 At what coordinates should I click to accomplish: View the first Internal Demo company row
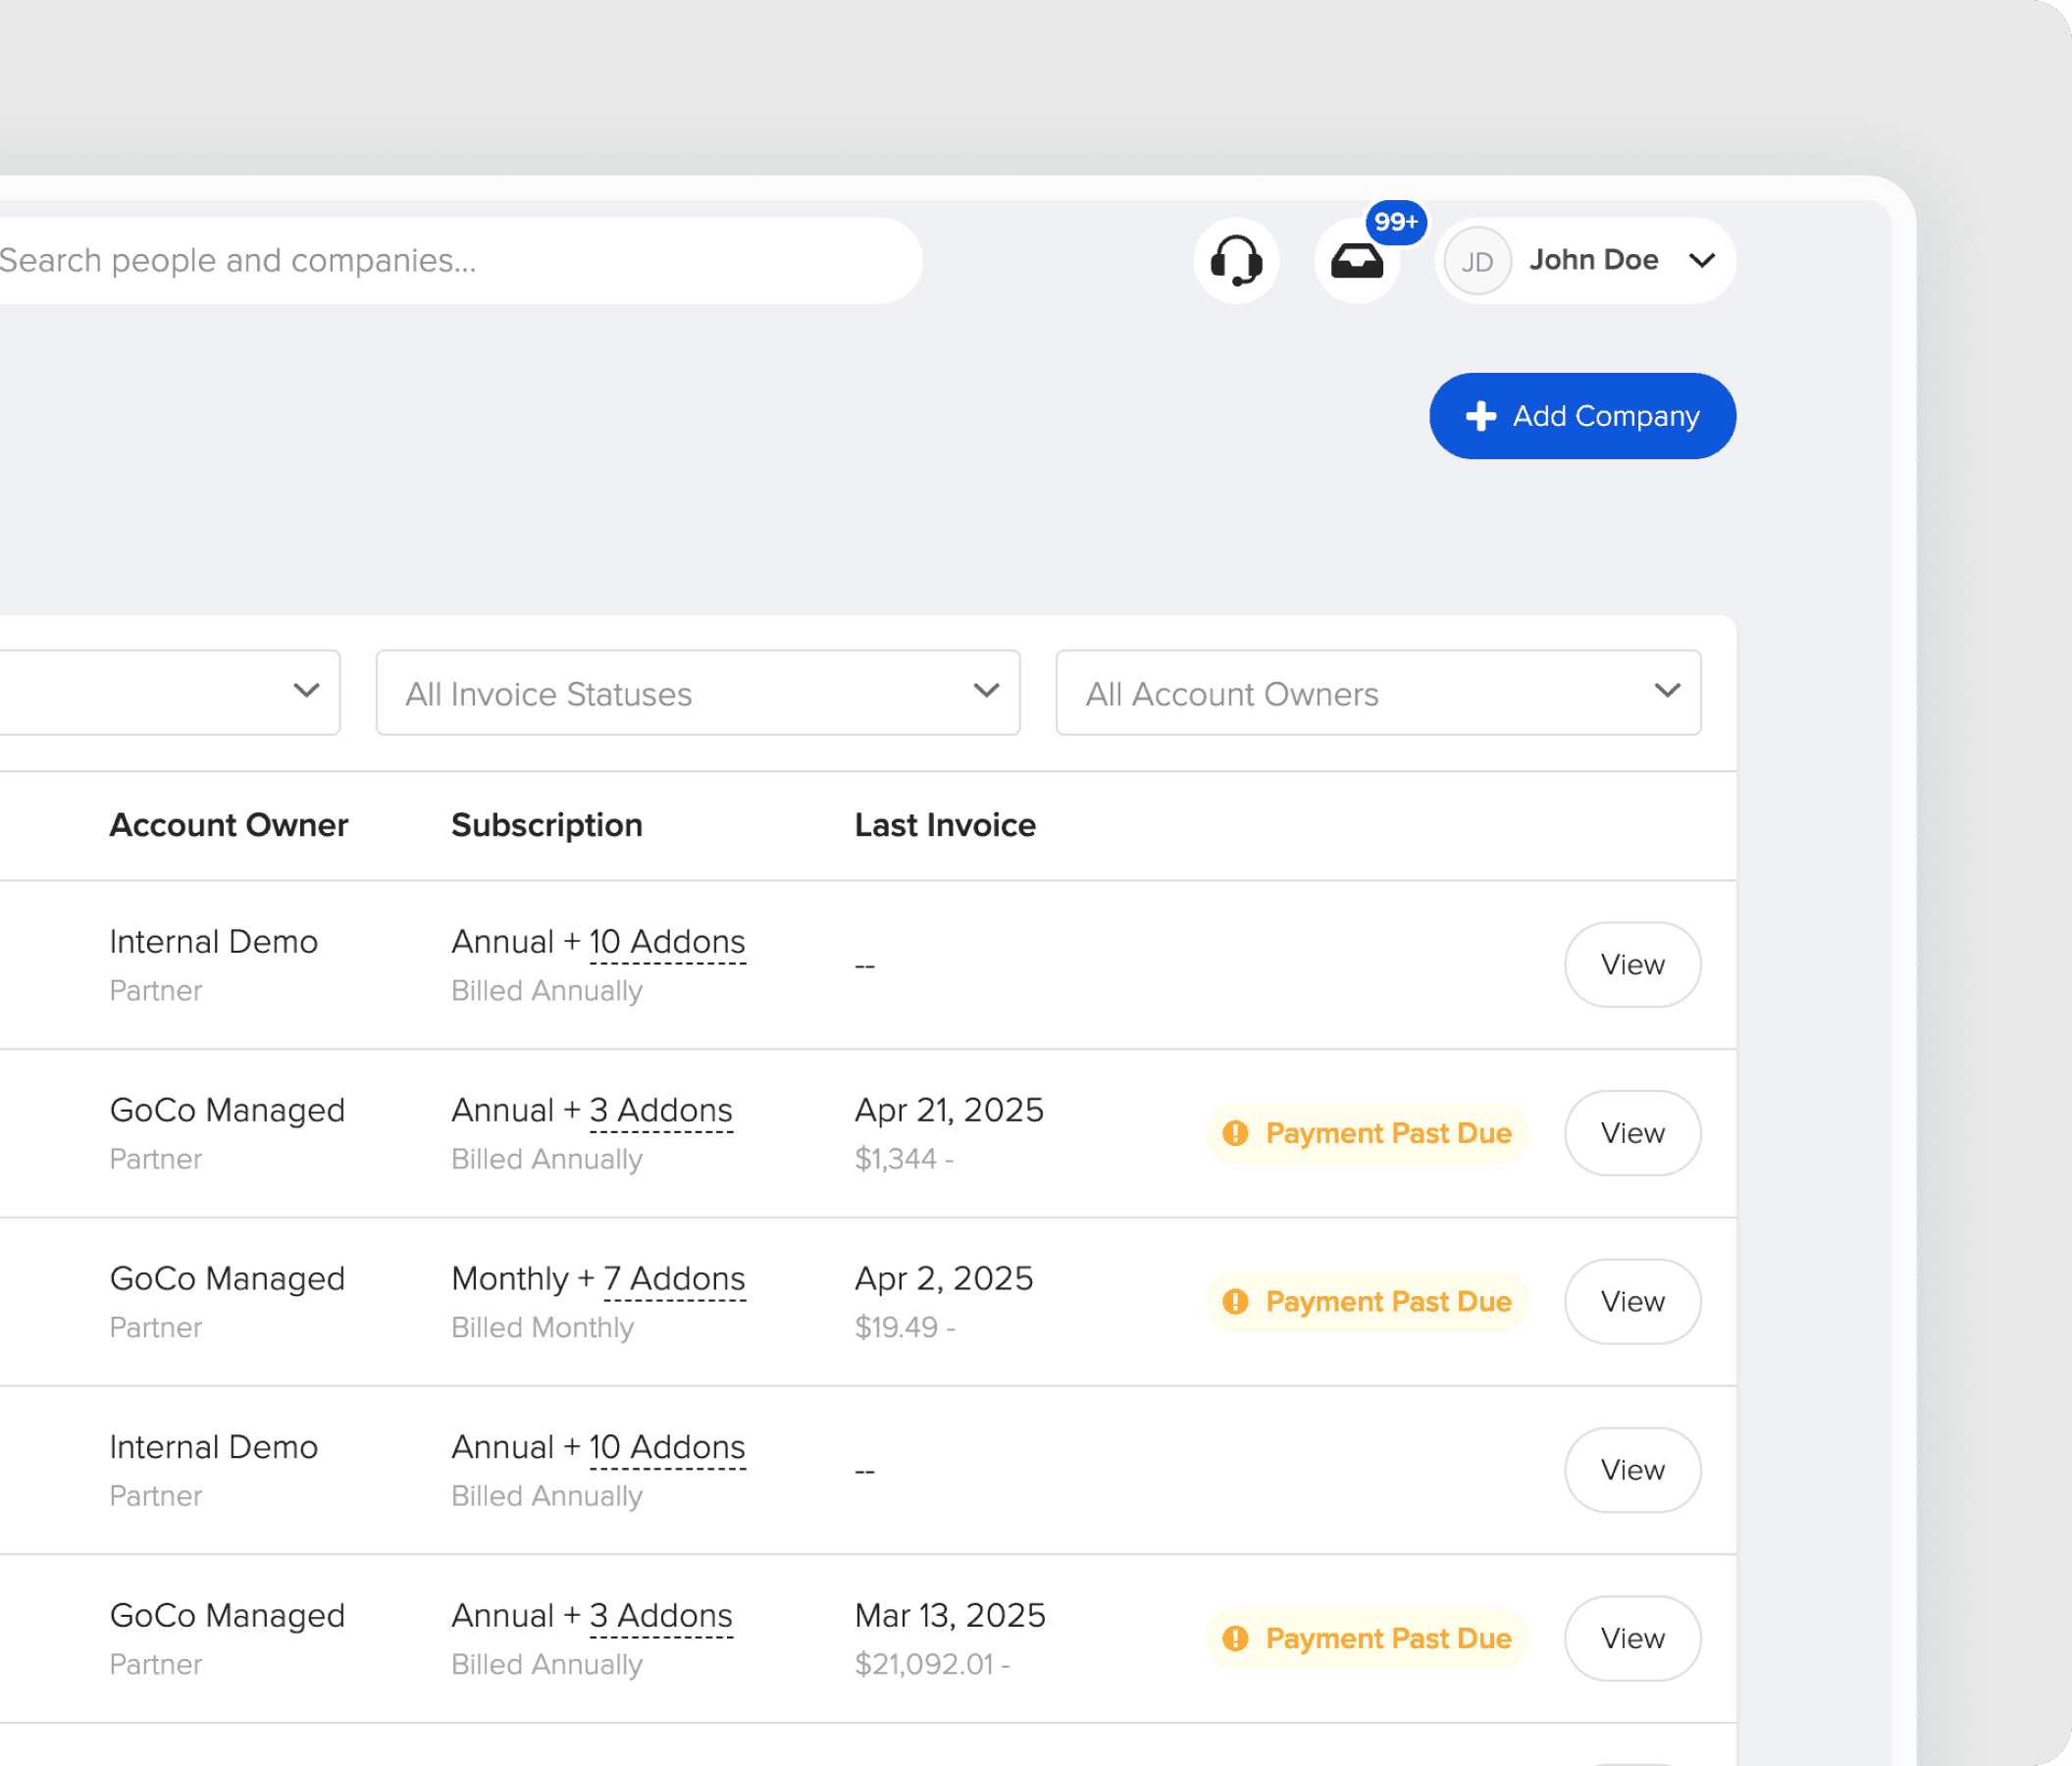pos(1632,964)
